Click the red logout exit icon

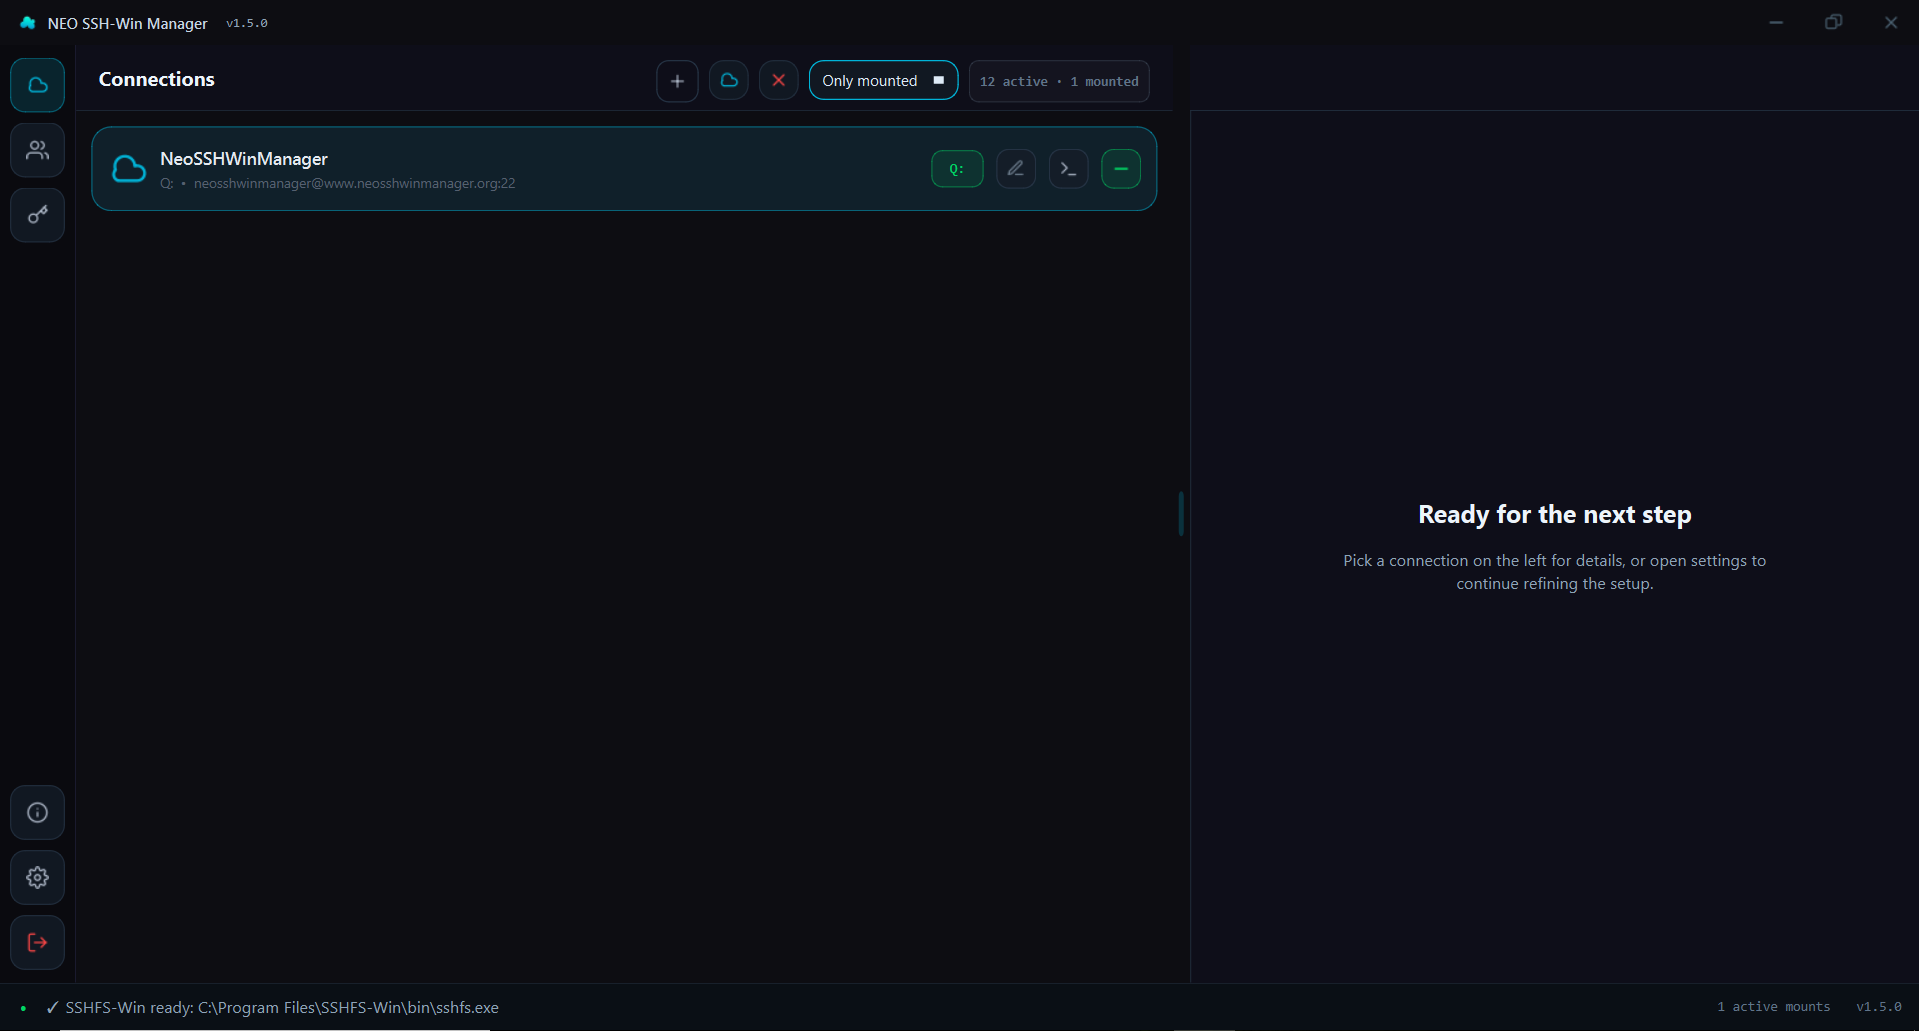38,942
